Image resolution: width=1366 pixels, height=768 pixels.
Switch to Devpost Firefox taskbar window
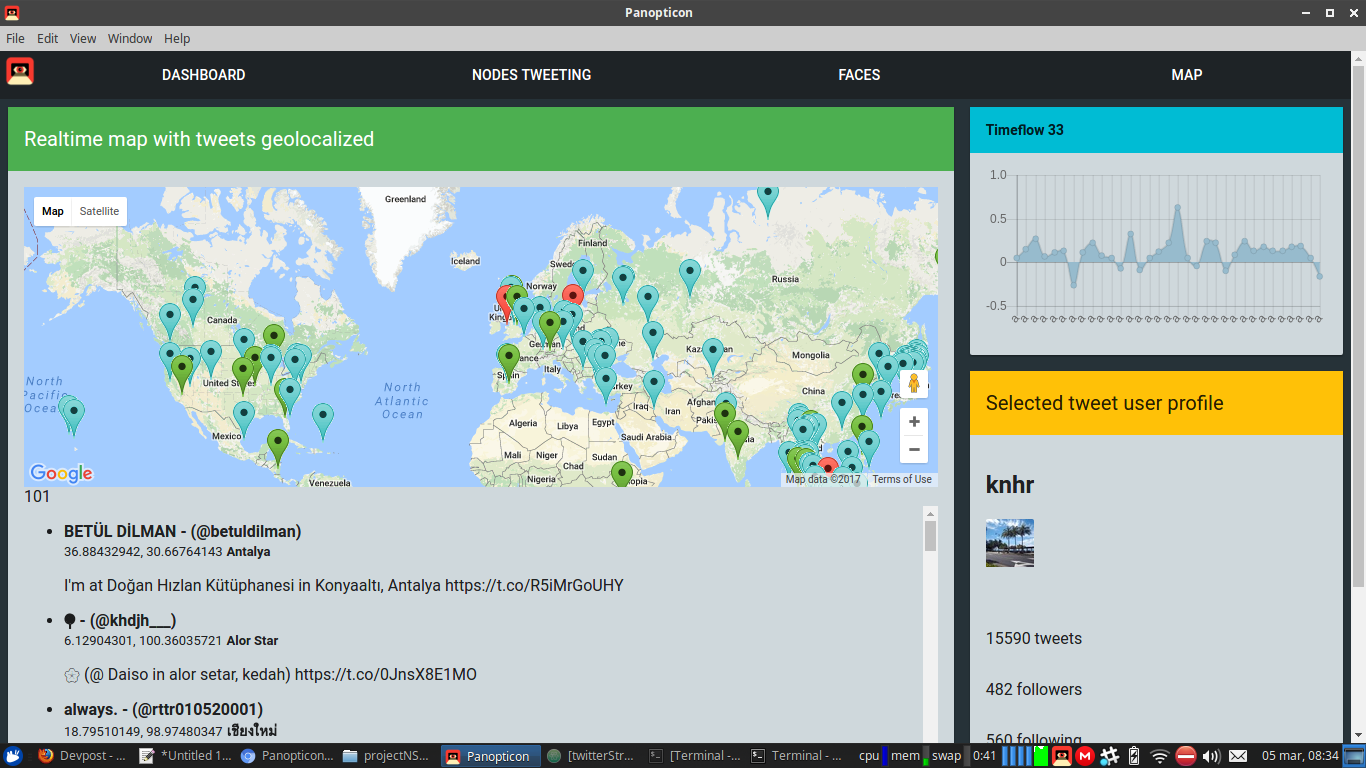pyautogui.click(x=82, y=756)
